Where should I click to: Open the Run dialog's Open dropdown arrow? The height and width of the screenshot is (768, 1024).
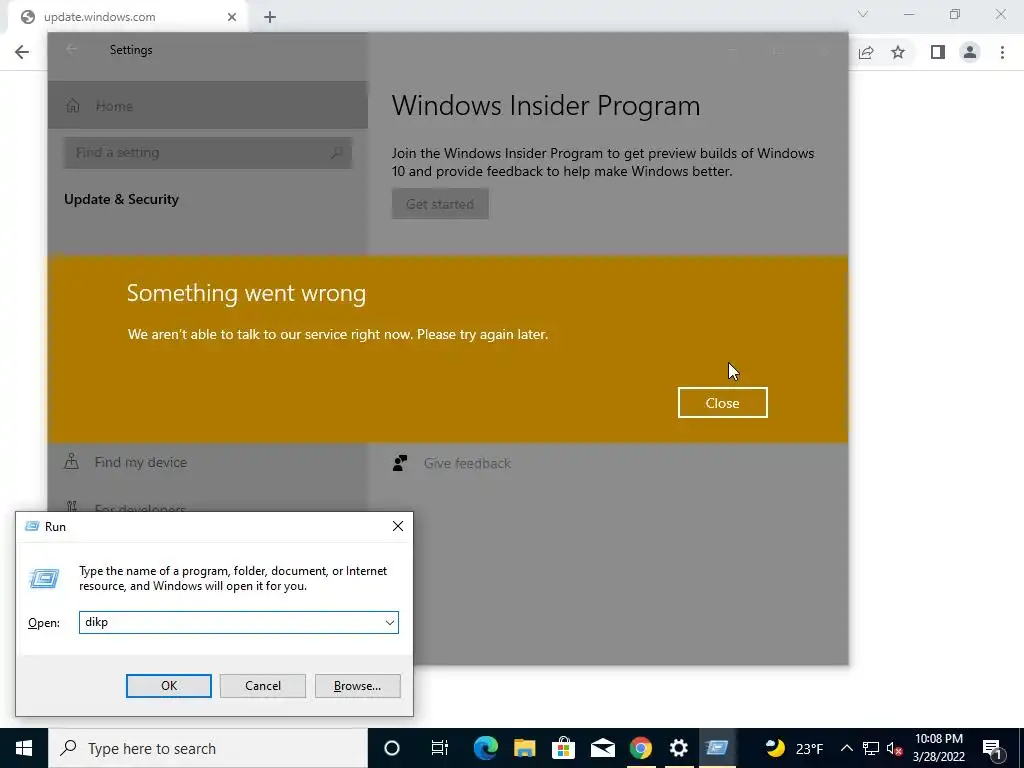tap(390, 622)
